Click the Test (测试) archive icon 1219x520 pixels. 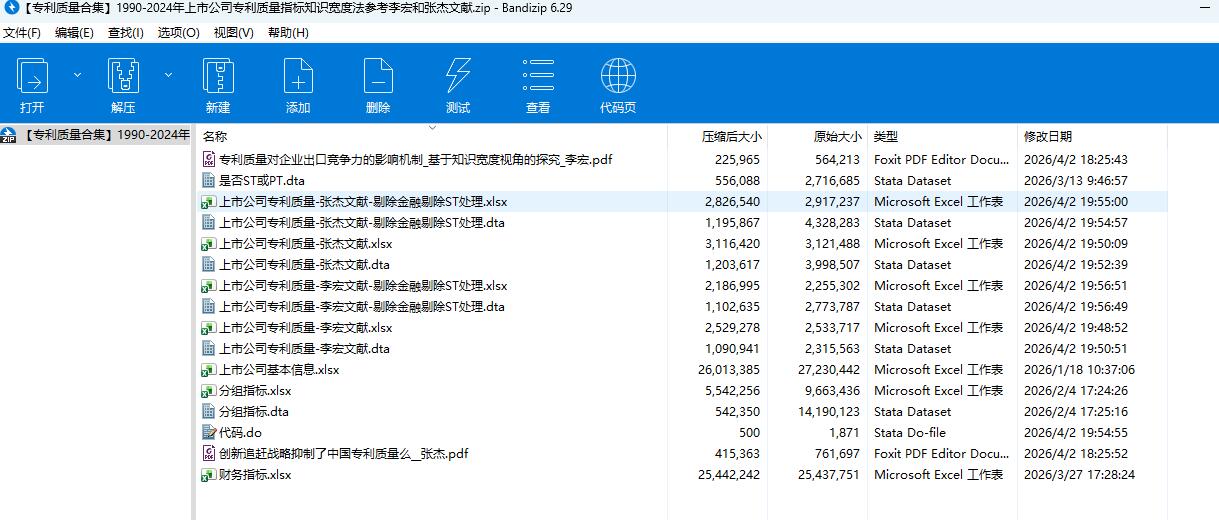pos(458,76)
